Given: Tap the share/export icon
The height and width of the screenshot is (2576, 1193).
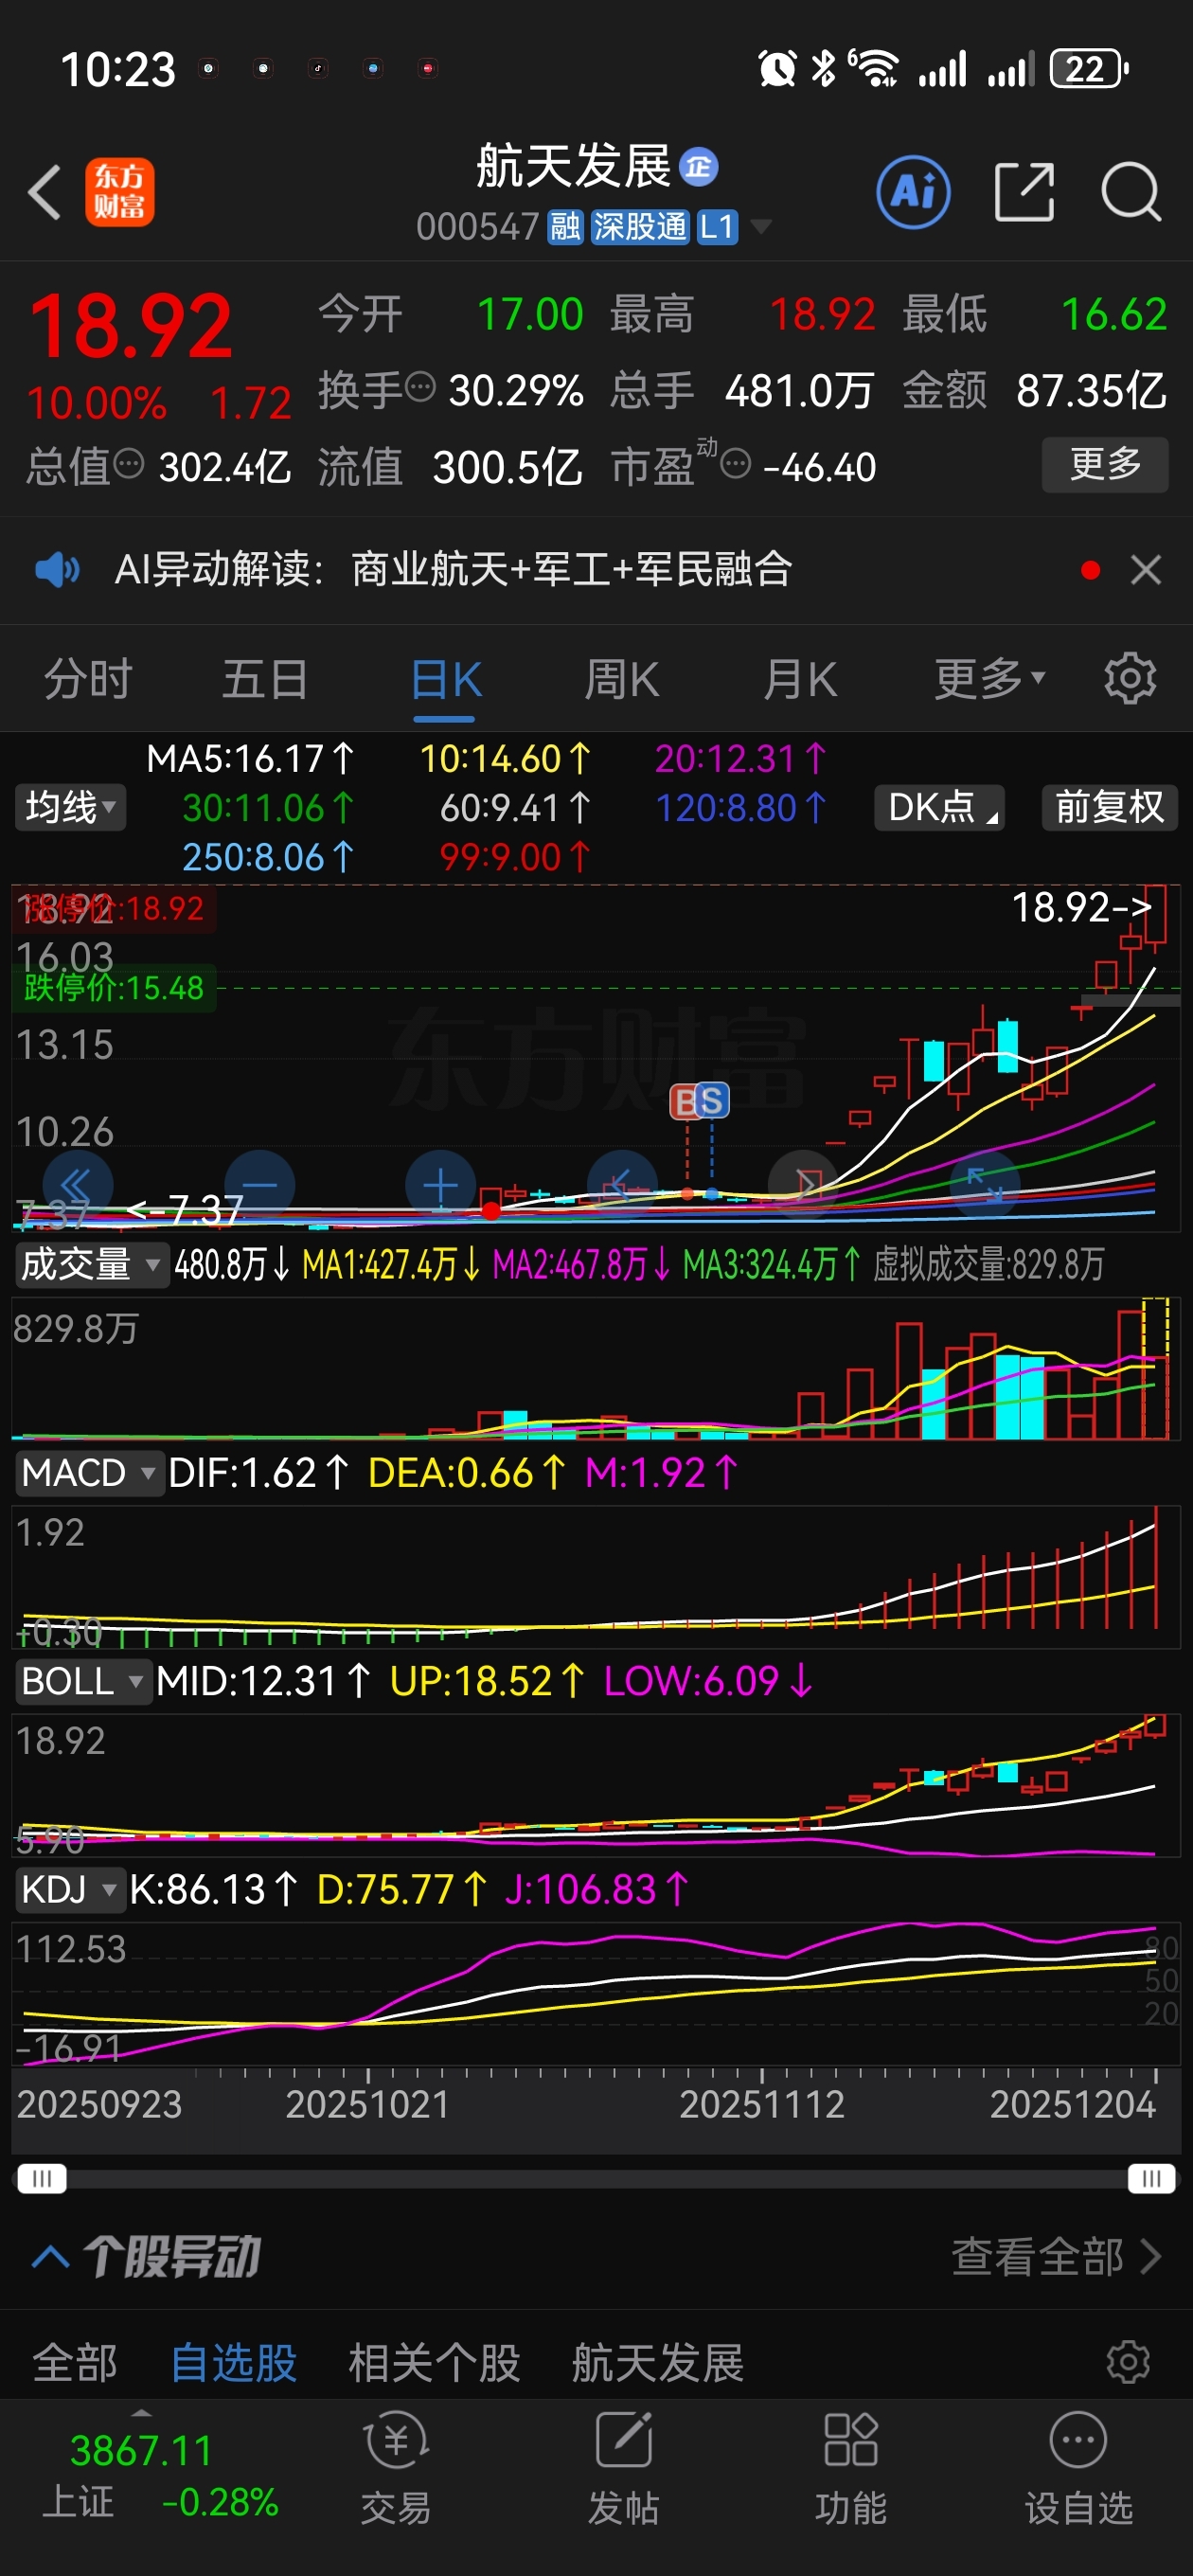Looking at the screenshot, I should [1025, 192].
